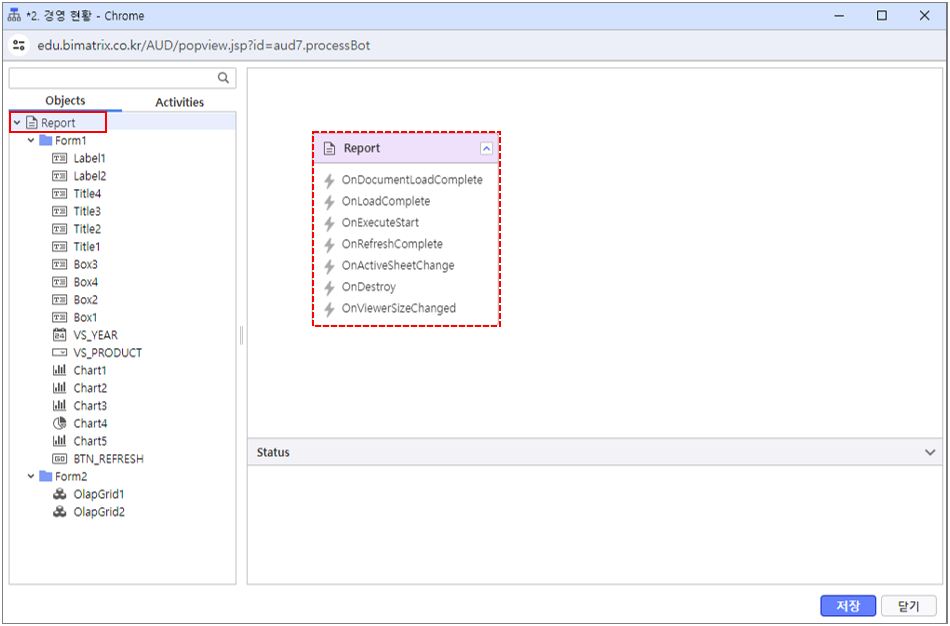This screenshot has height=626, width=950.
Task: Collapse the Report tree node
Action: [18, 123]
